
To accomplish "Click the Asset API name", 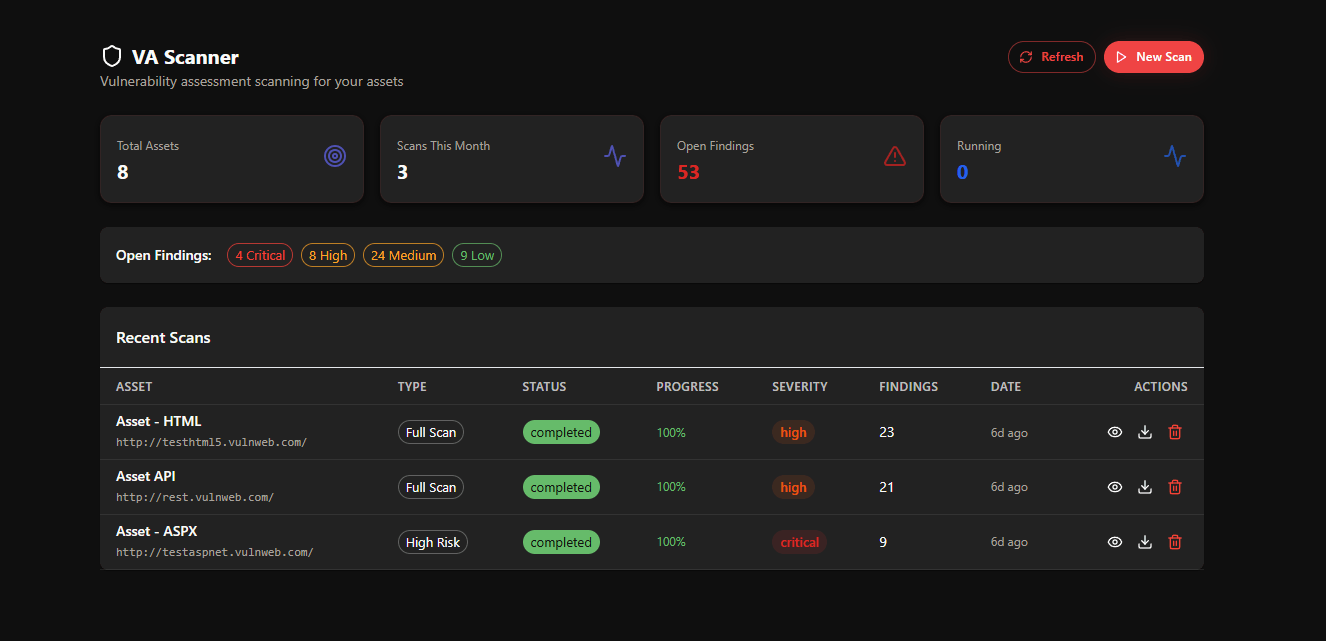I will (146, 476).
